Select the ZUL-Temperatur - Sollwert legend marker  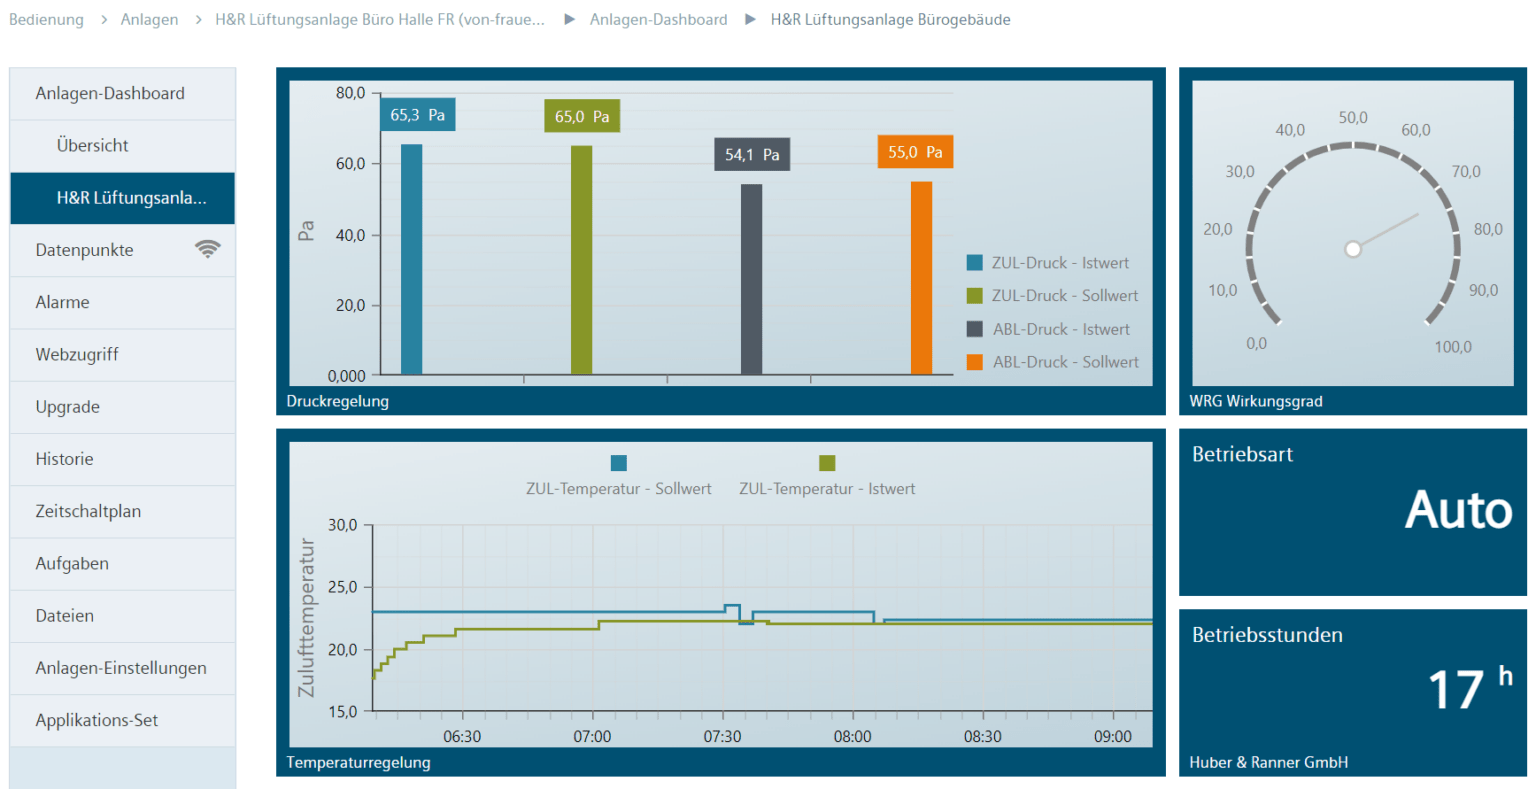click(619, 463)
